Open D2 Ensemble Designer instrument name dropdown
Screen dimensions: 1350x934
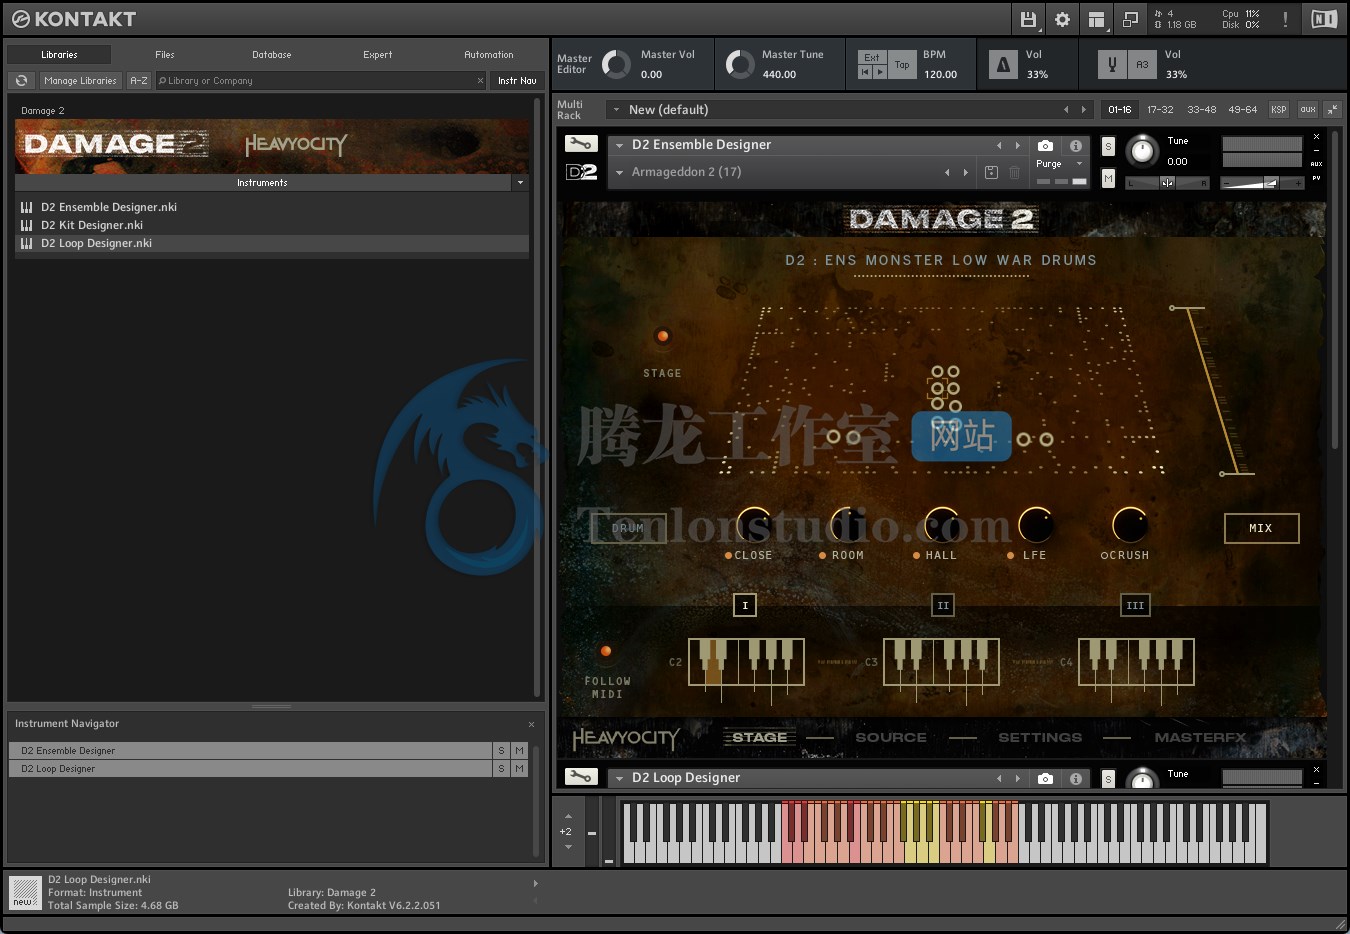[619, 145]
